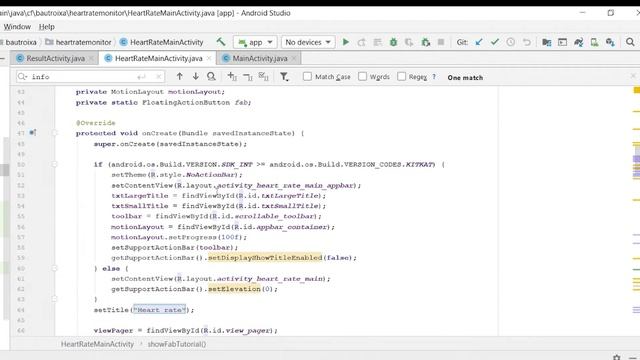Click HeartRateMainActivity bottom breadcrumb
Screen dimensions: 640x360
pos(97,344)
